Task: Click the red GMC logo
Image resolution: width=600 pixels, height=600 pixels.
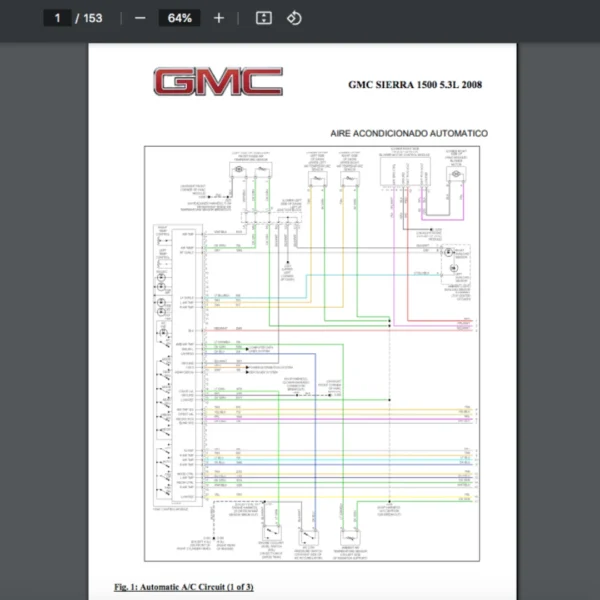Action: pos(218,82)
